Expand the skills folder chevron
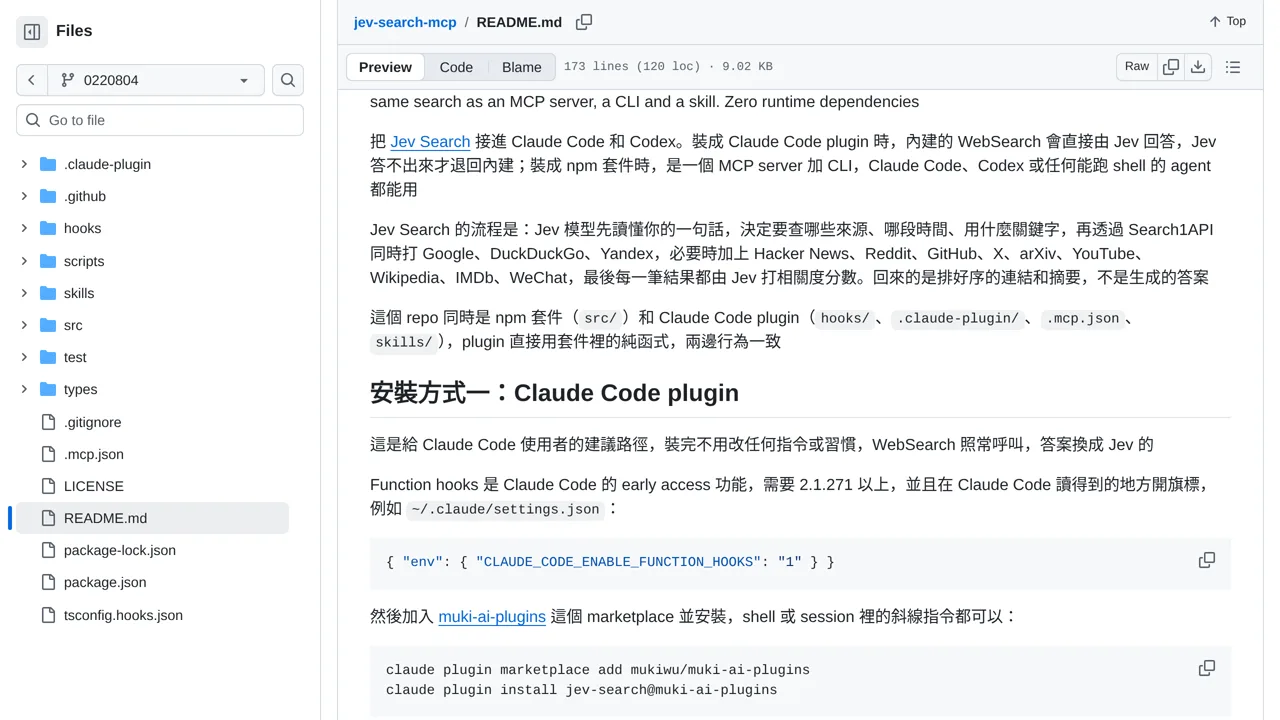 coord(24,293)
